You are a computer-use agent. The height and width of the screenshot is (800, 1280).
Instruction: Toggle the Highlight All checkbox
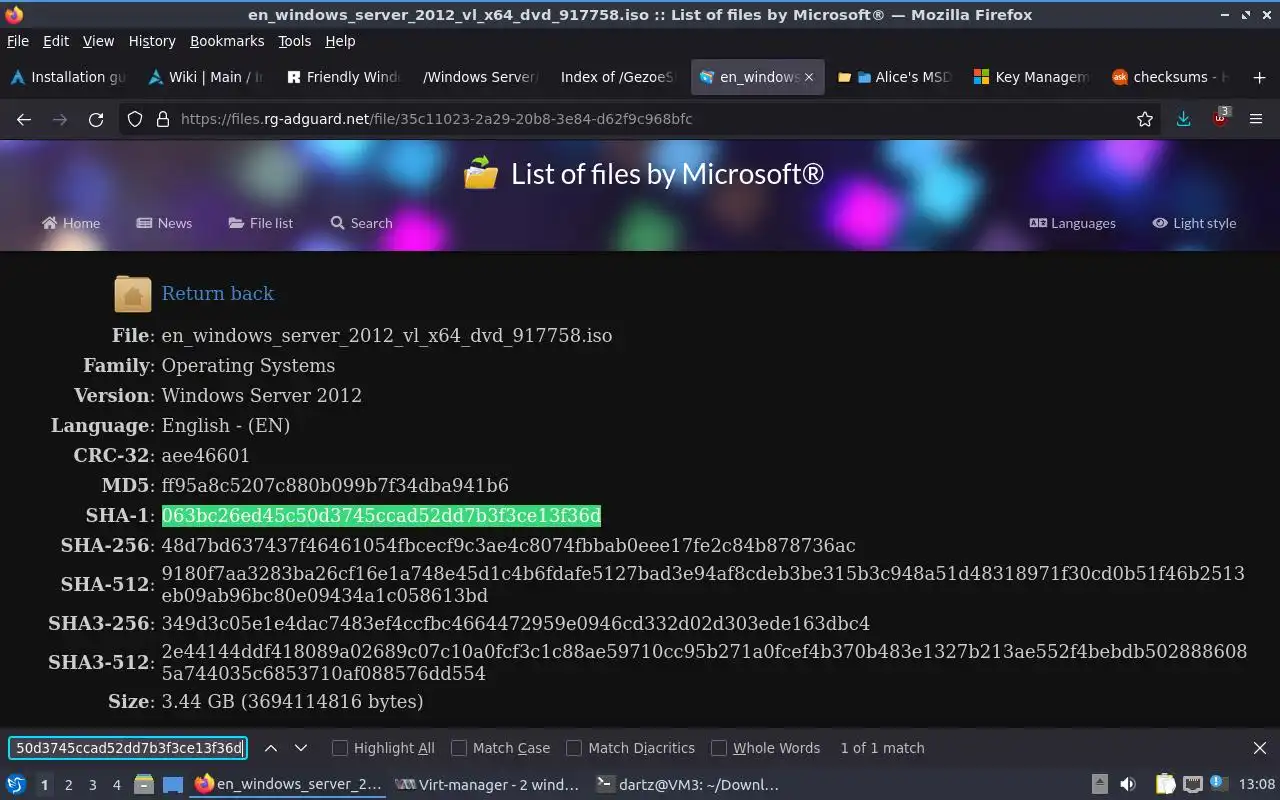click(340, 748)
